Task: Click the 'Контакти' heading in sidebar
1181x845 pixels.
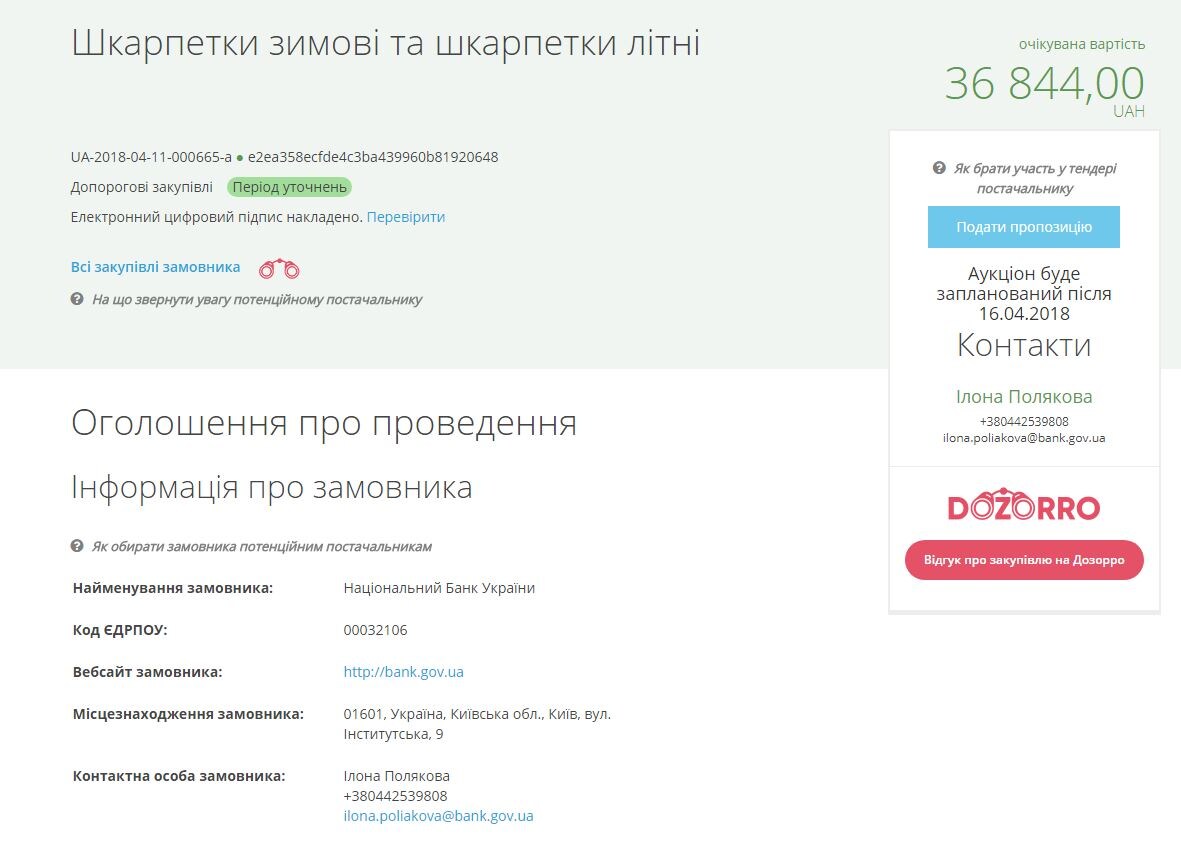Action: 1024,346
